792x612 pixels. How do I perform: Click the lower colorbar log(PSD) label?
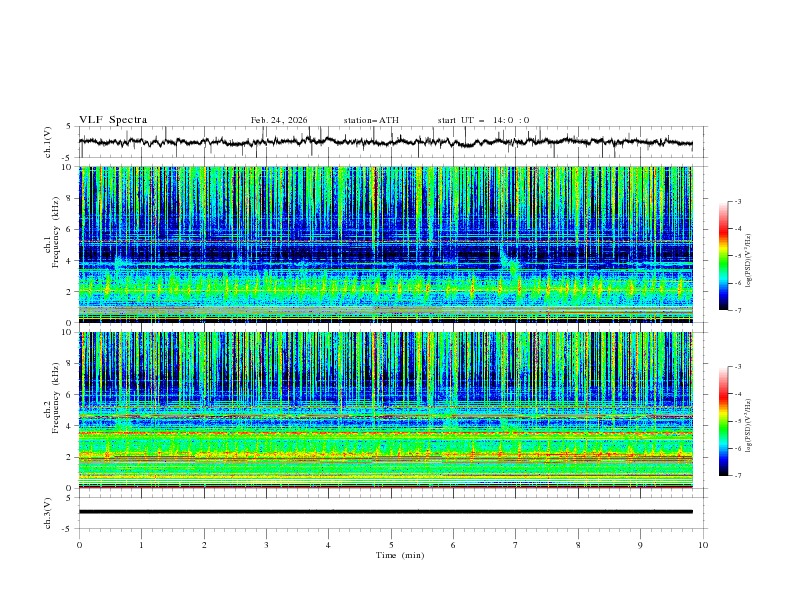[749, 425]
